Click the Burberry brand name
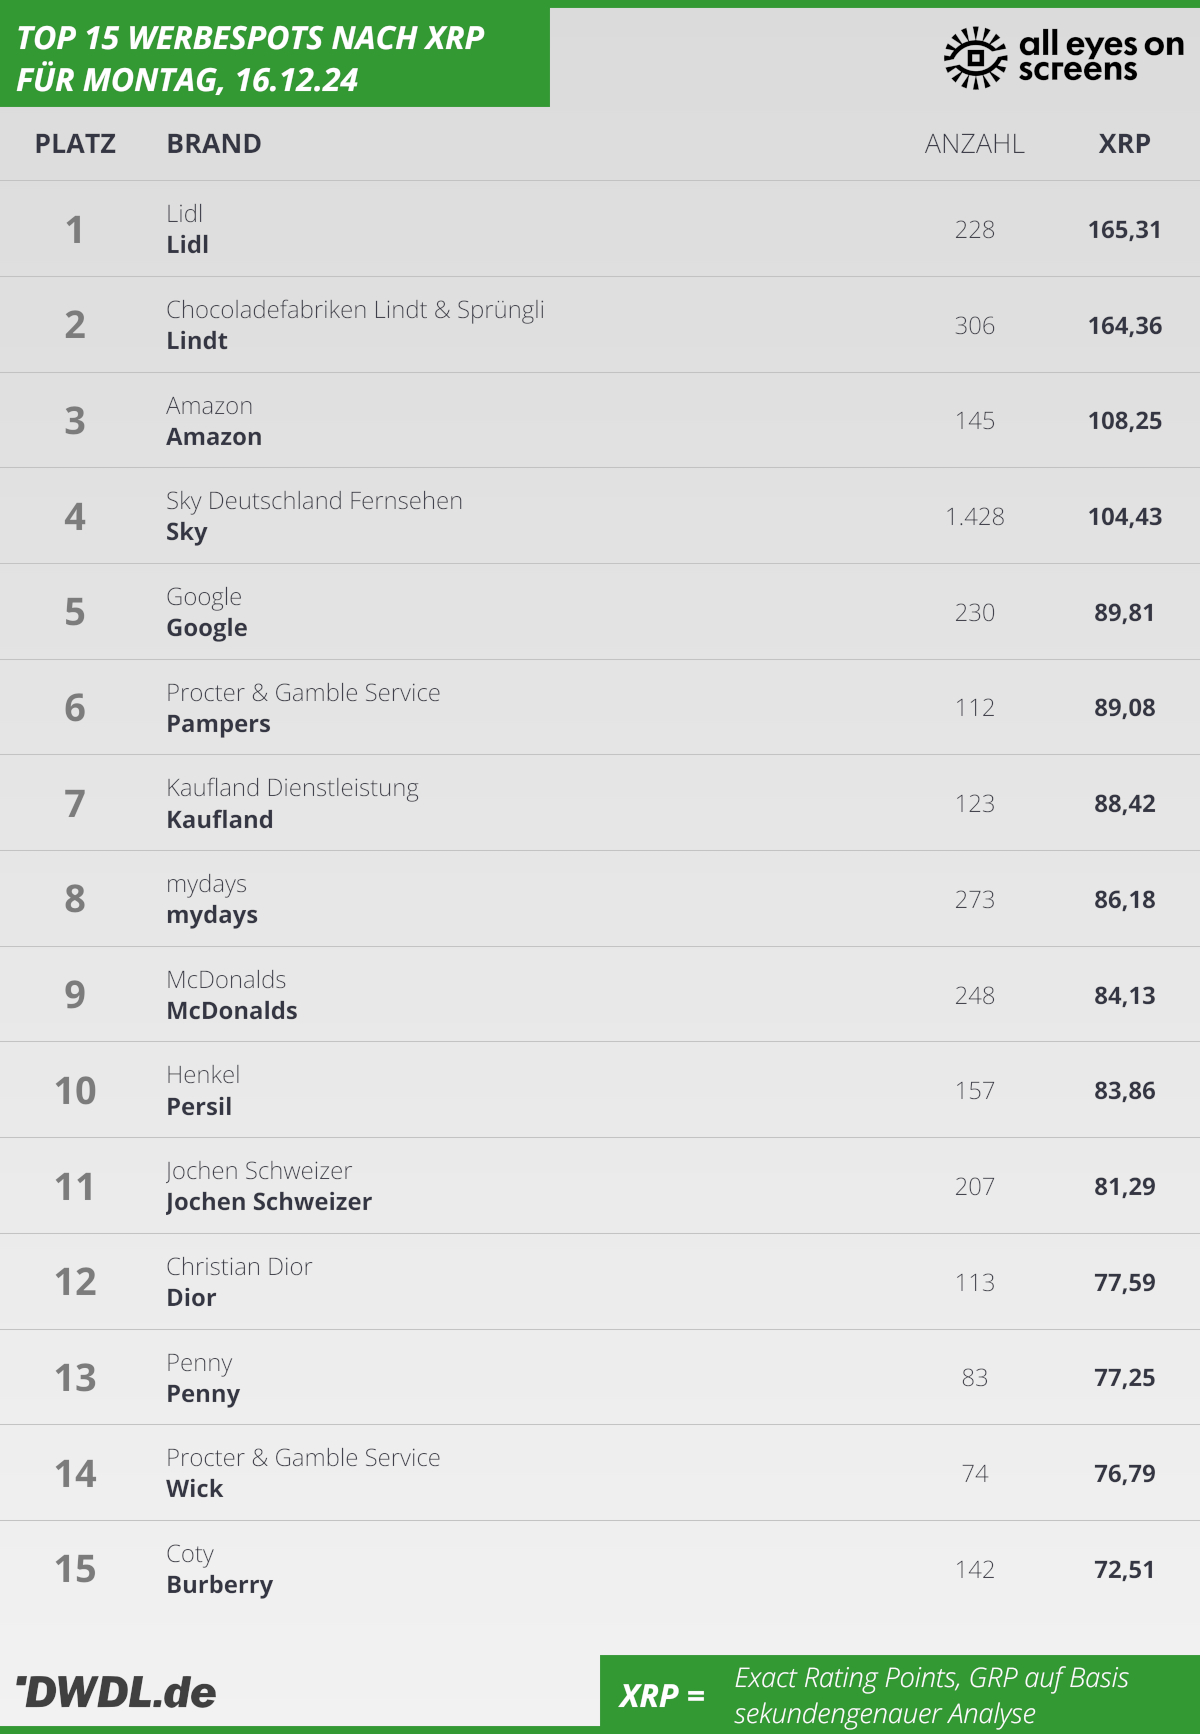The image size is (1200, 1734). 220,1586
